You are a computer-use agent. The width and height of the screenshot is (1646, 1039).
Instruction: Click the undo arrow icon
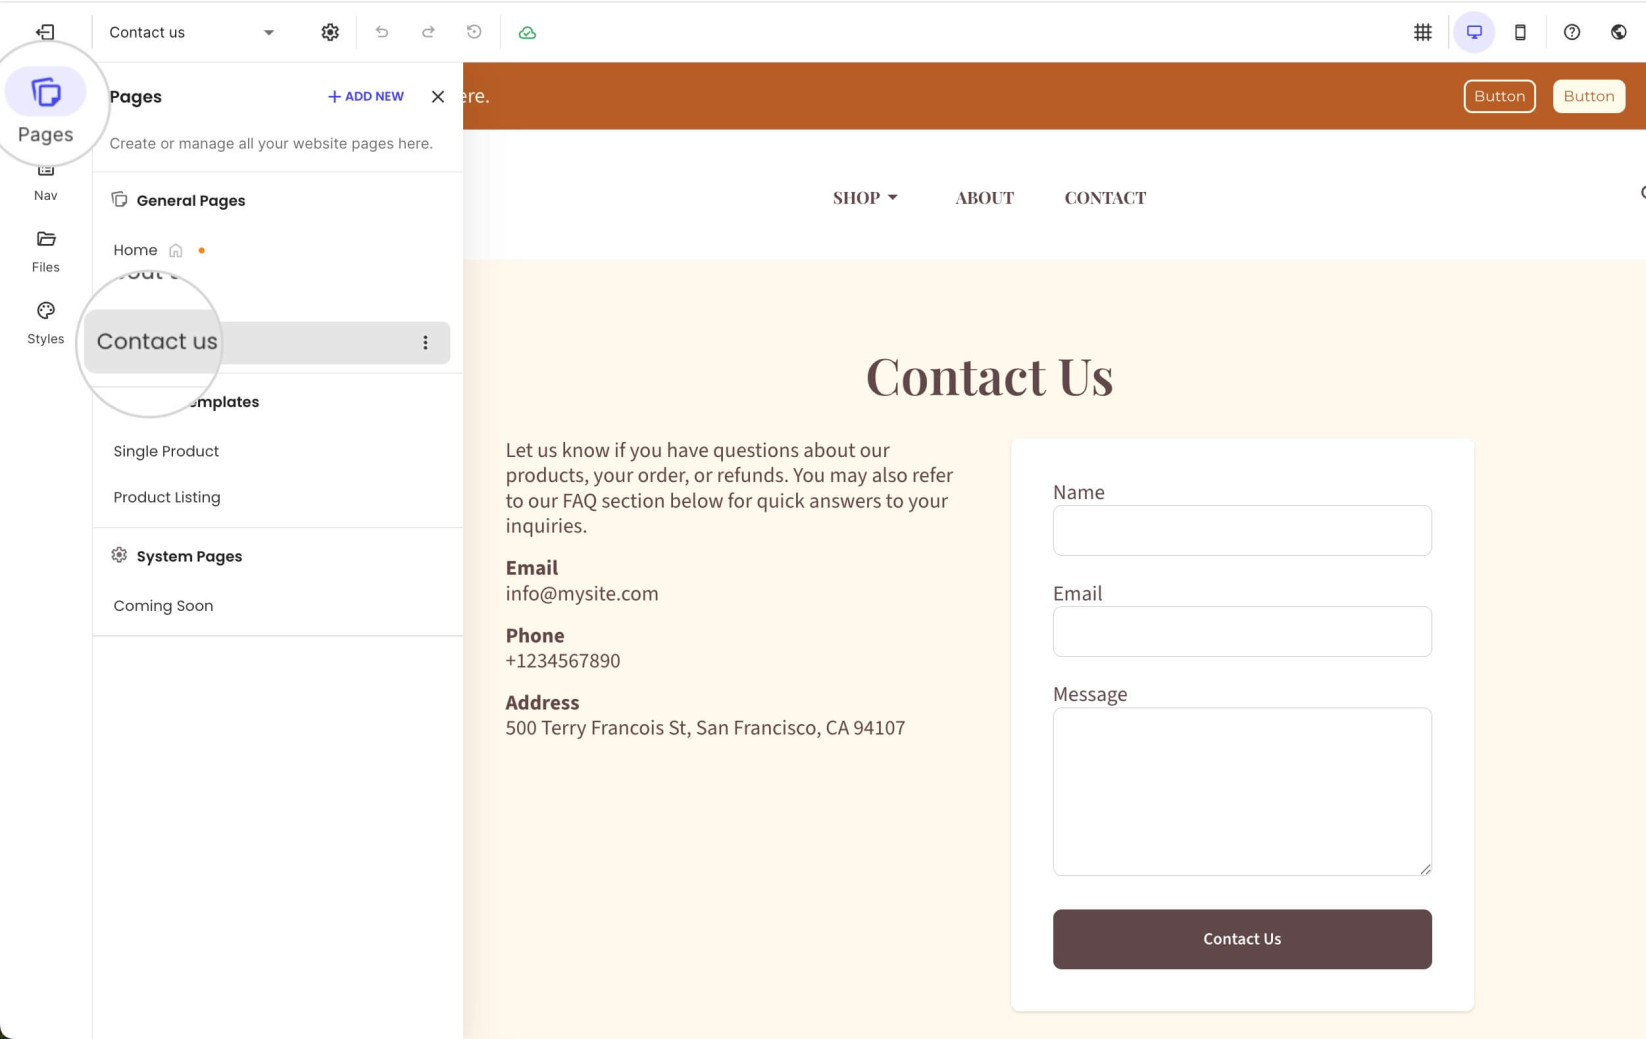382,32
